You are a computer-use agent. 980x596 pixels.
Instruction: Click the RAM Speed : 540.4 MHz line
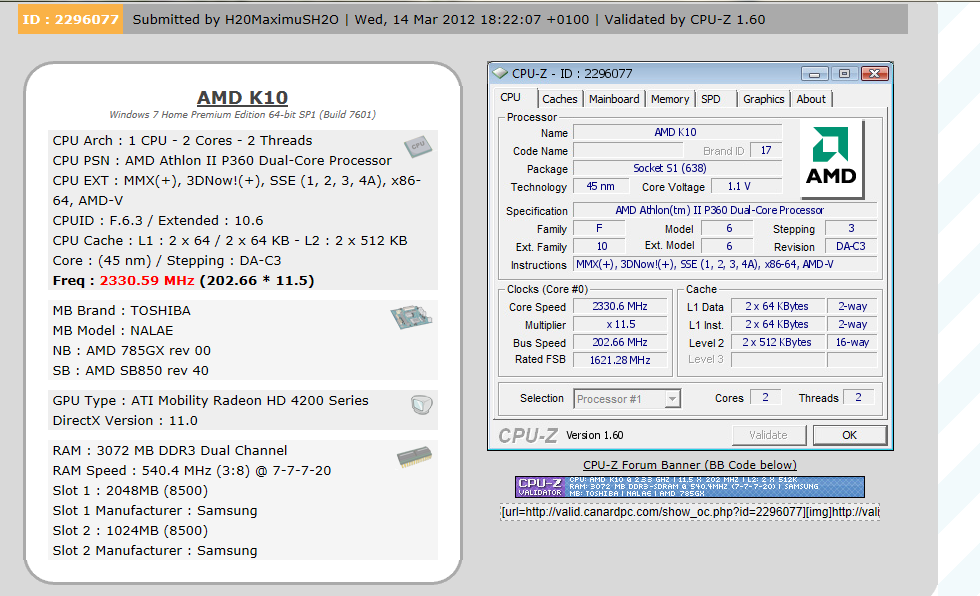[x=192, y=470]
